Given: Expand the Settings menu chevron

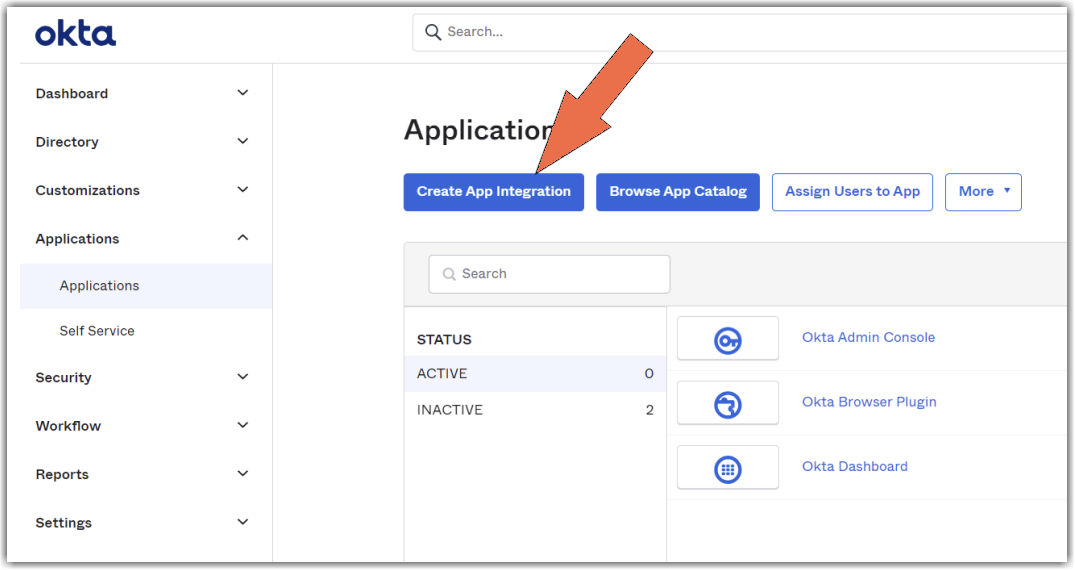Looking at the screenshot, I should 243,522.
